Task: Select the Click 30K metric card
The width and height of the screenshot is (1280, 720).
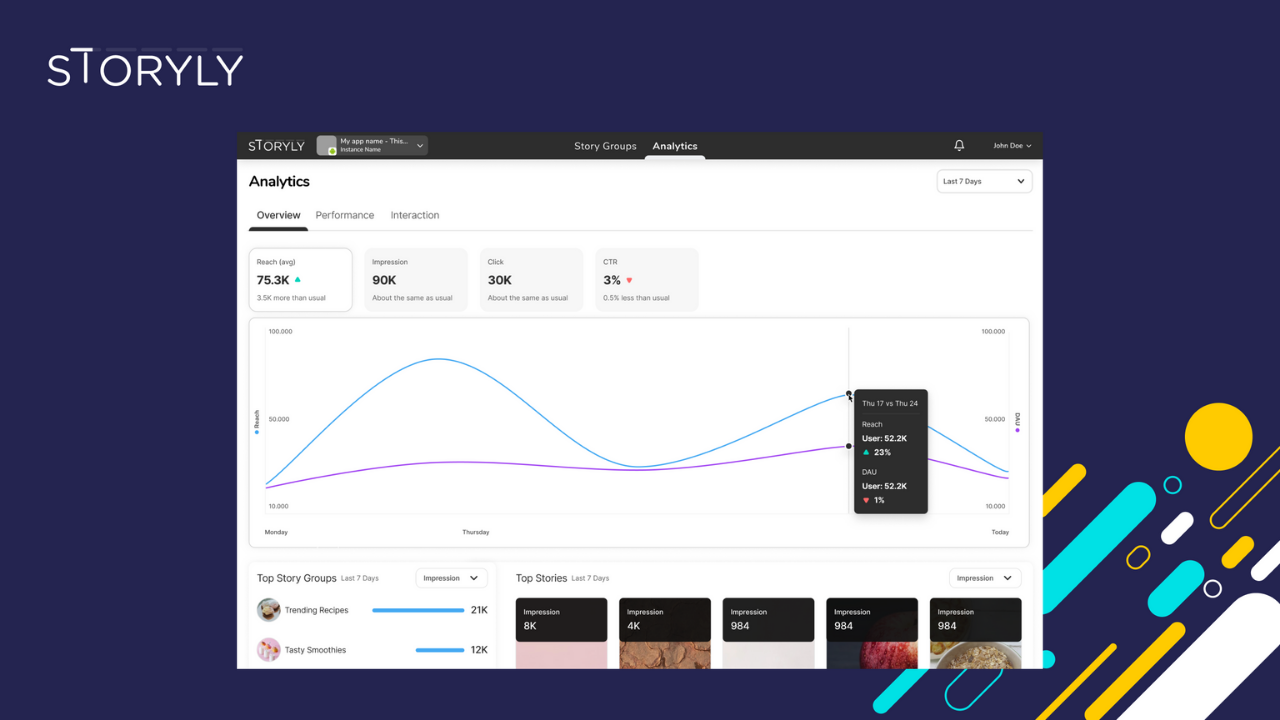Action: click(x=531, y=280)
